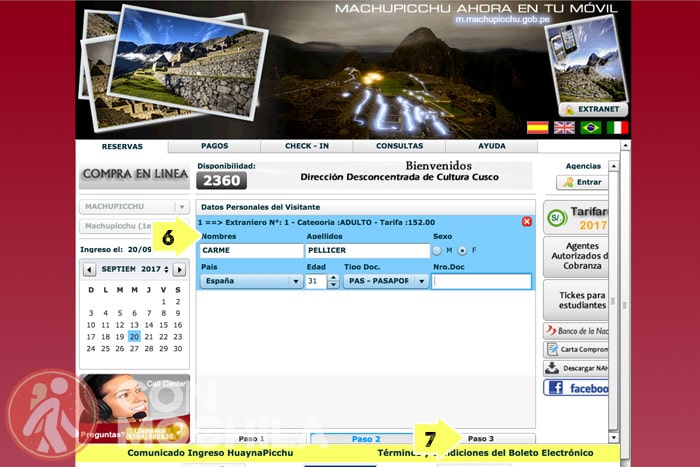The width and height of the screenshot is (700, 467).
Task: Select day 21 in the calendar
Action: tap(149, 337)
